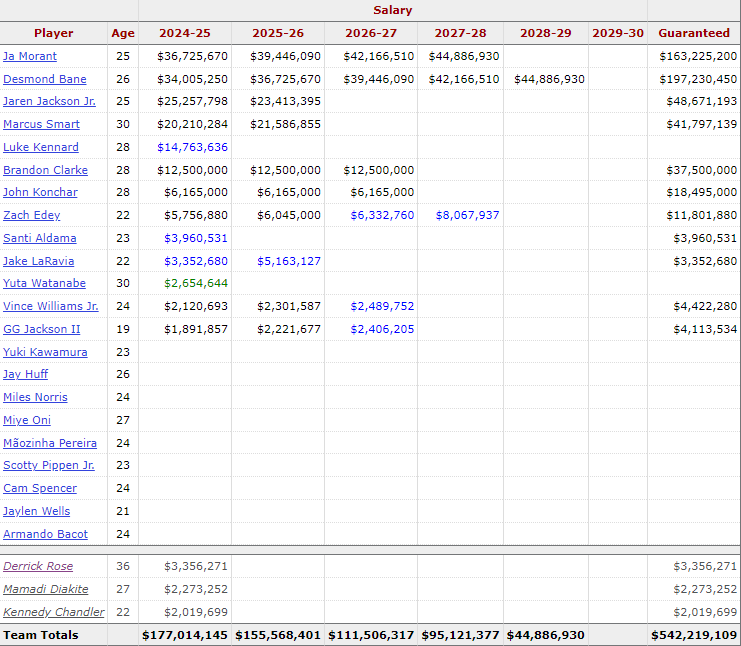Click the Santi Aldama link

[x=40, y=238]
